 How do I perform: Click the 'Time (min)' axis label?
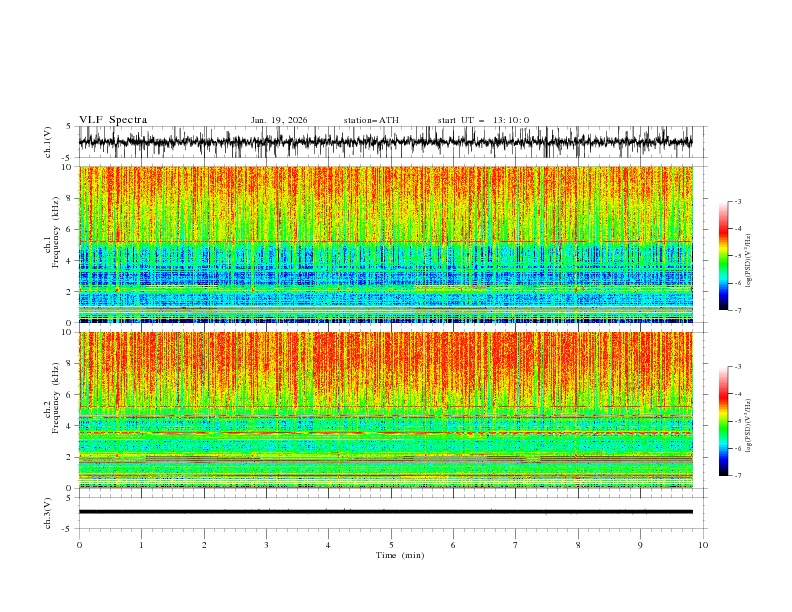pos(400,555)
